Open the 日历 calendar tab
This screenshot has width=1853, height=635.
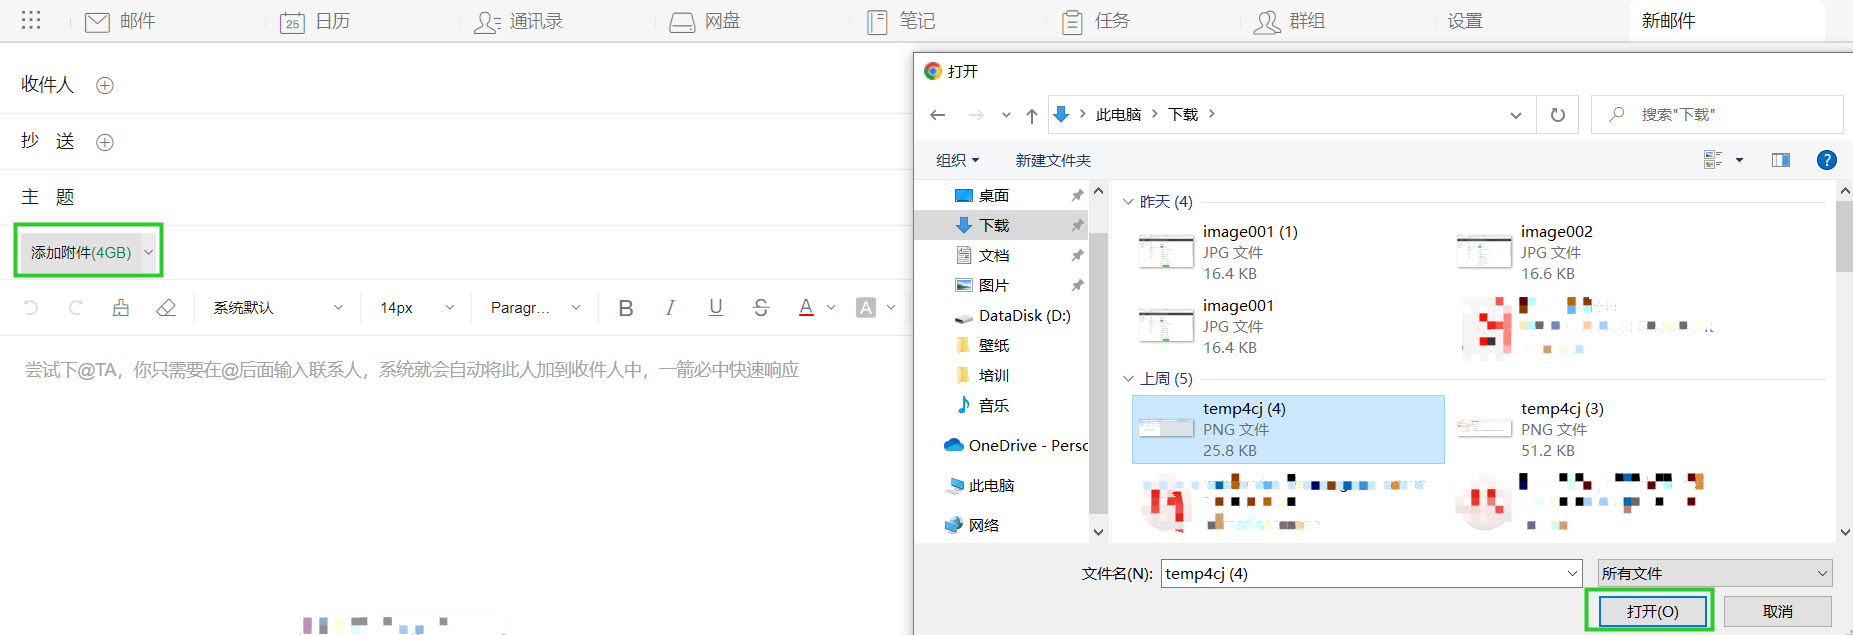tap(315, 21)
